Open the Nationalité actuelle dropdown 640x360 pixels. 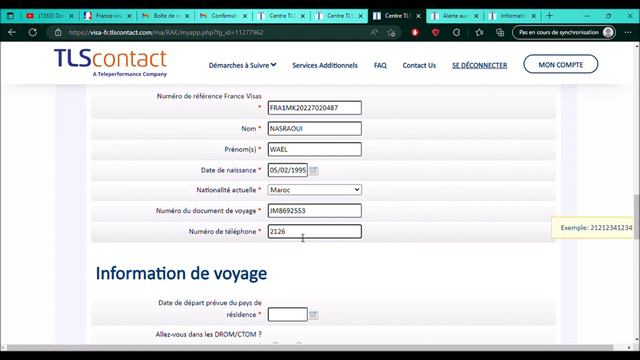tap(315, 190)
